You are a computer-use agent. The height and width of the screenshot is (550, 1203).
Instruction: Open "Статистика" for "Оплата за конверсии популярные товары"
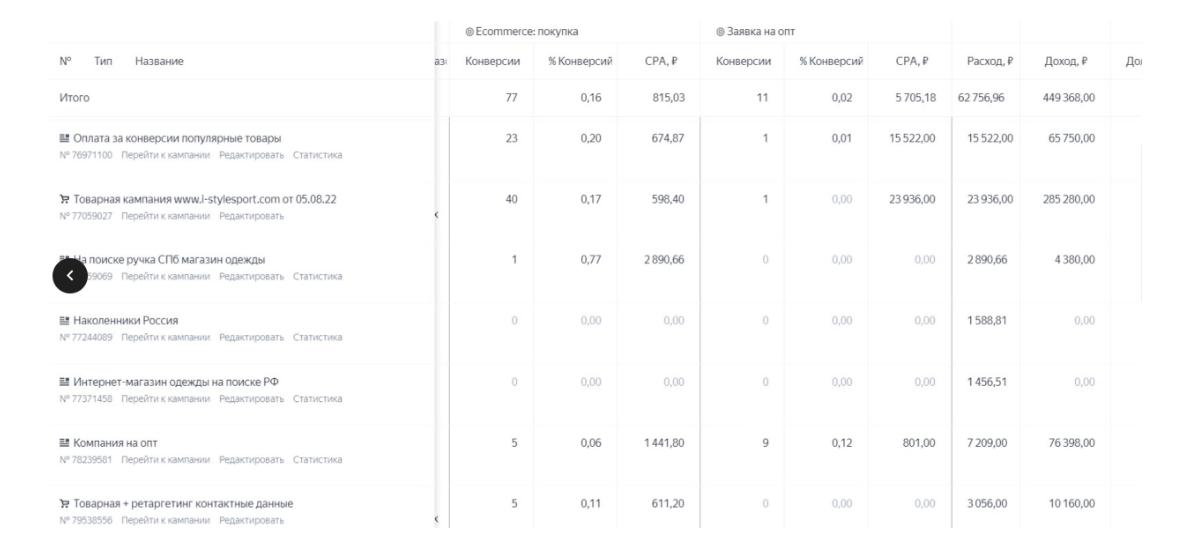click(x=317, y=155)
